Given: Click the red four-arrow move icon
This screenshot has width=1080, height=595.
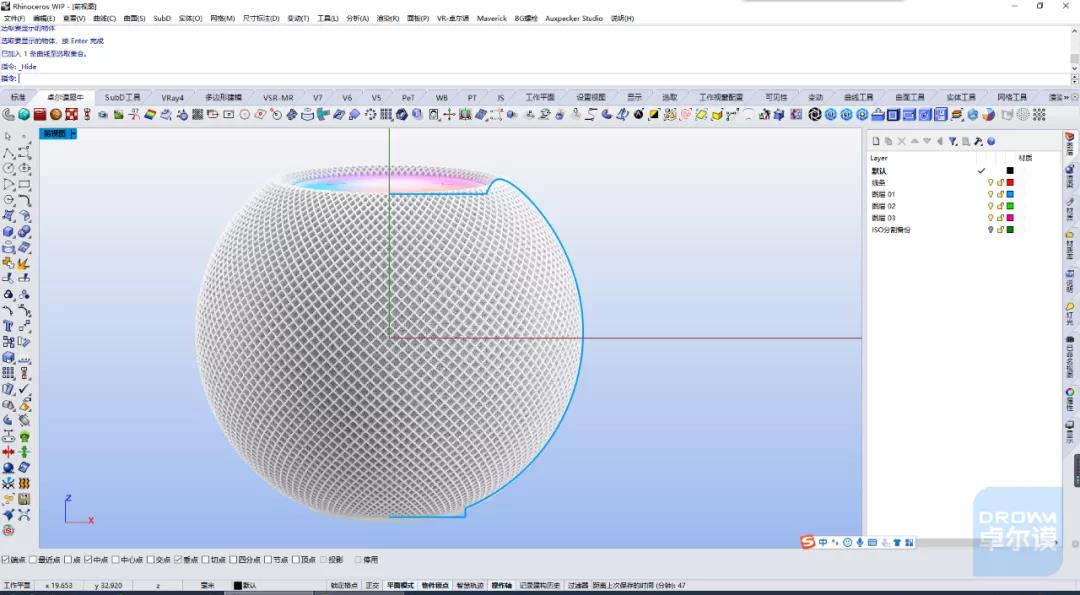Looking at the screenshot, I should [8, 452].
